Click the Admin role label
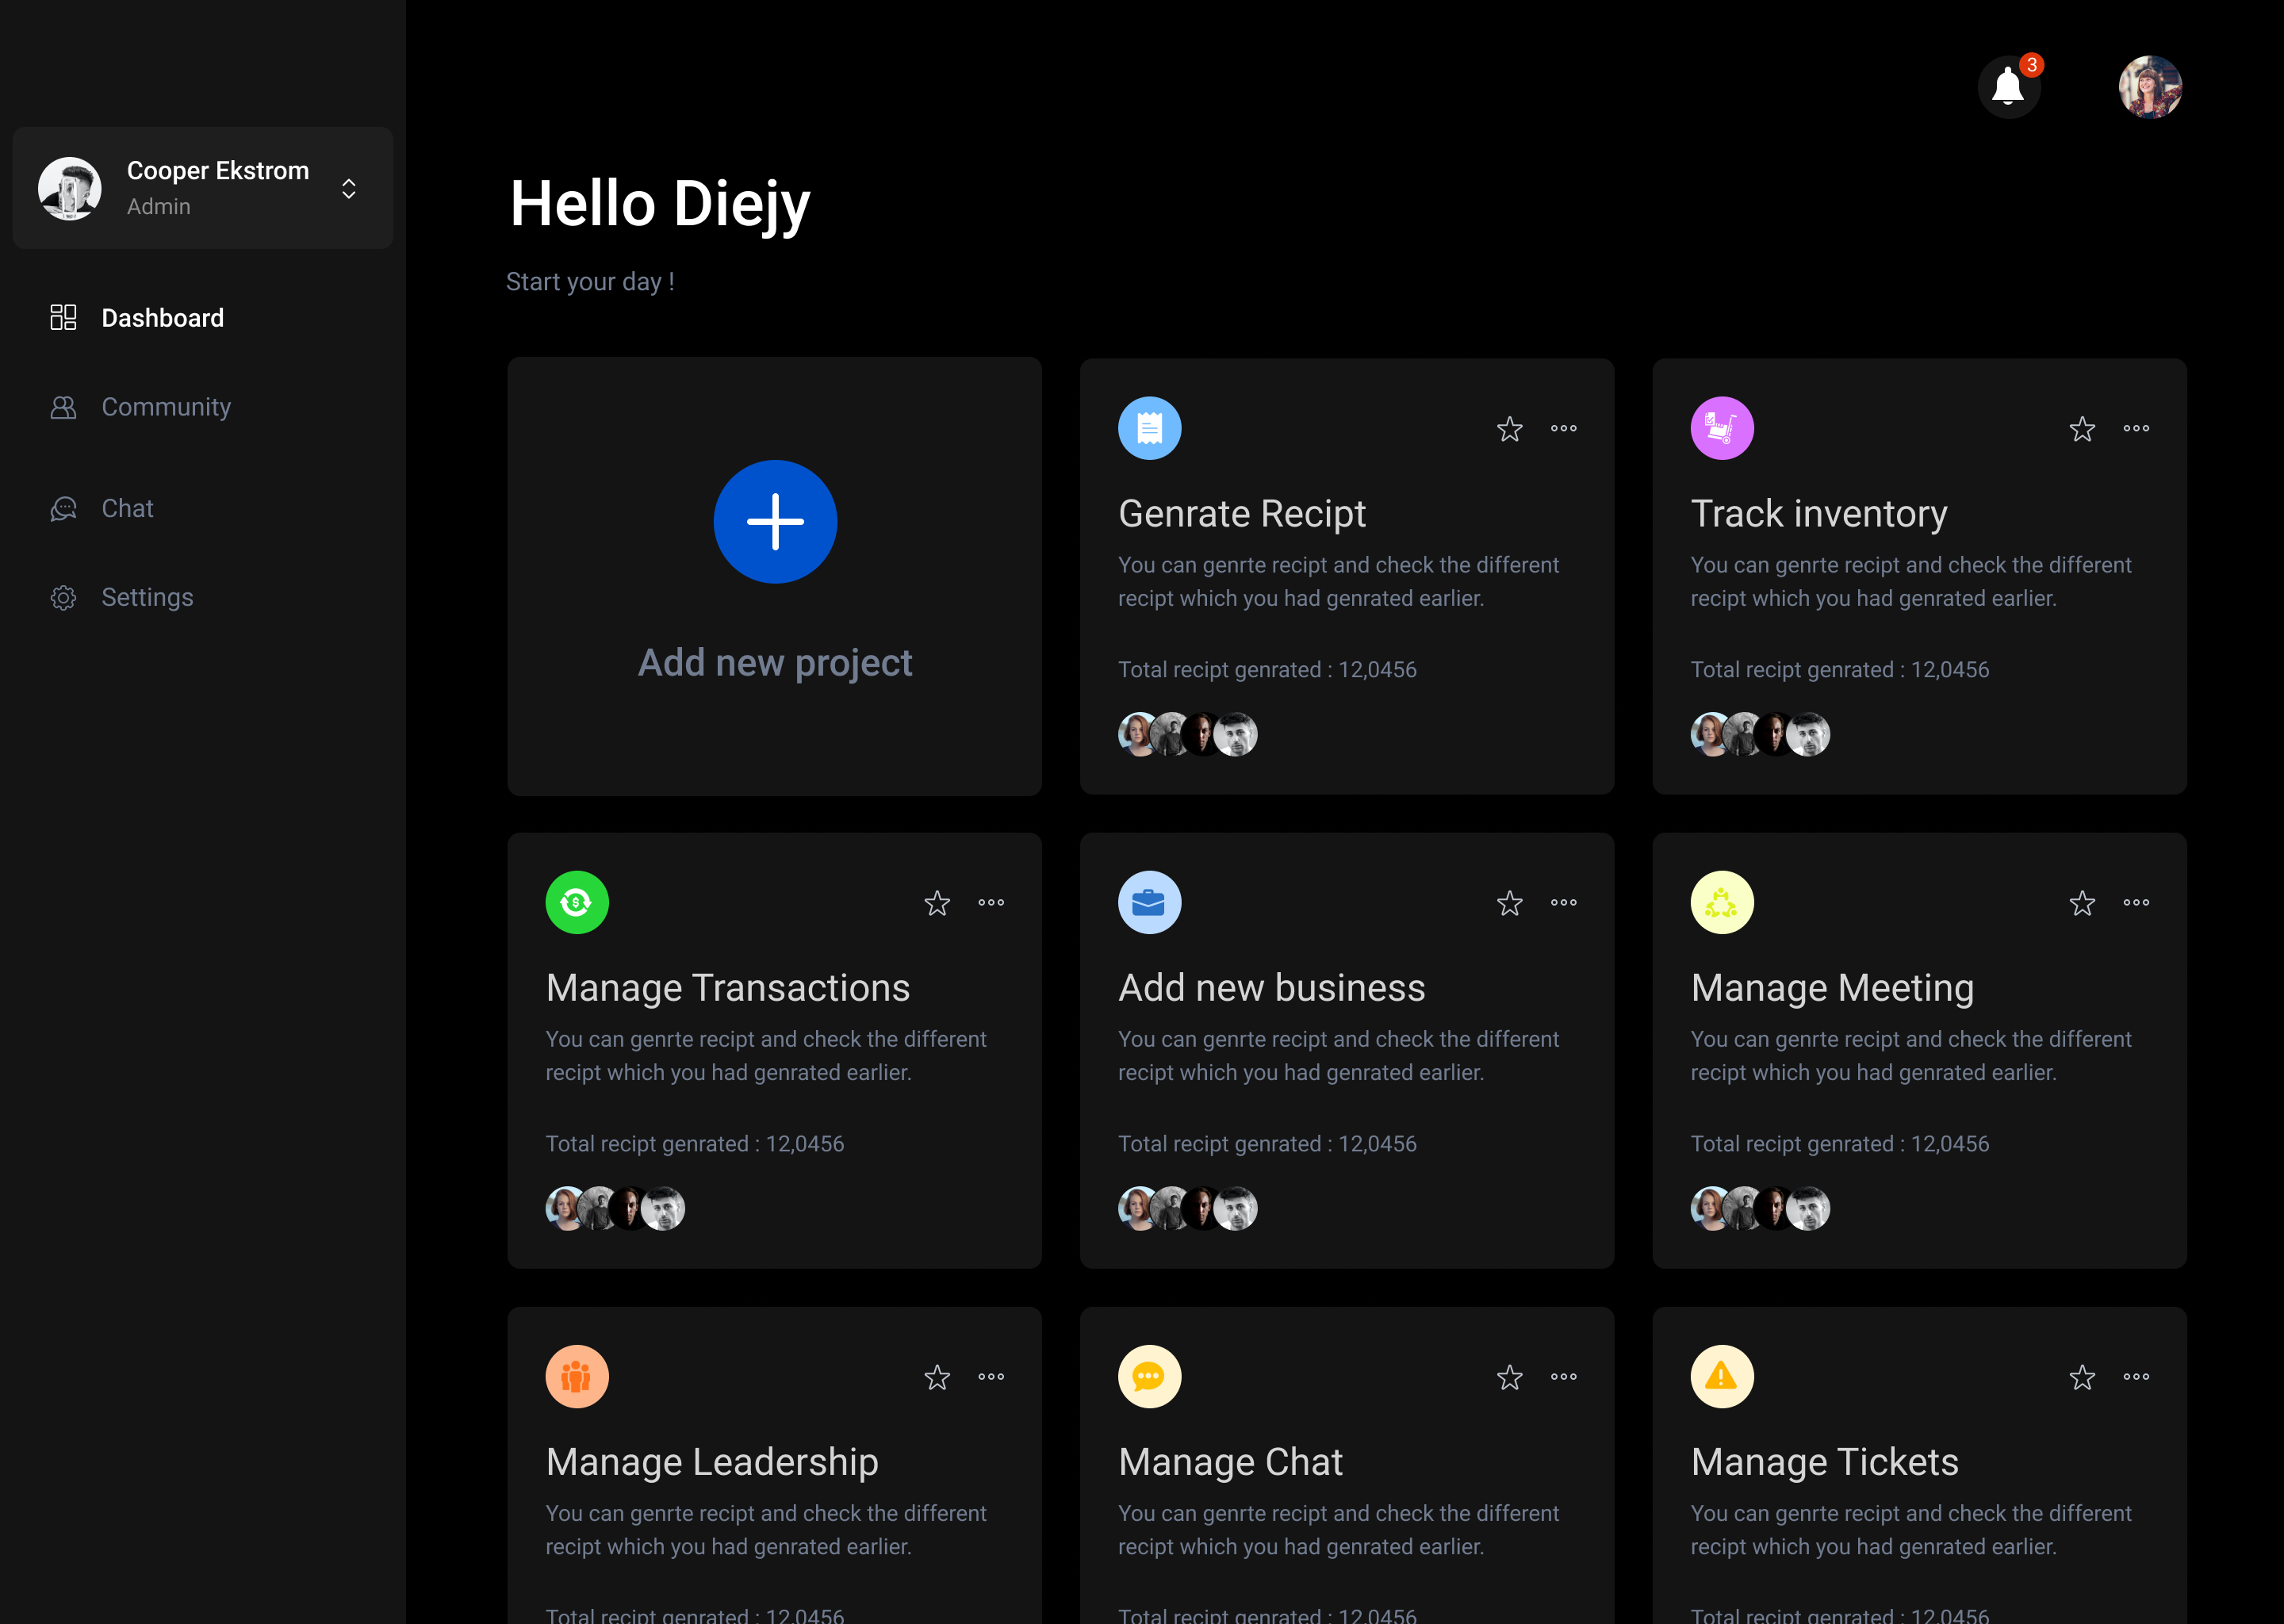This screenshot has width=2284, height=1624. click(x=158, y=206)
